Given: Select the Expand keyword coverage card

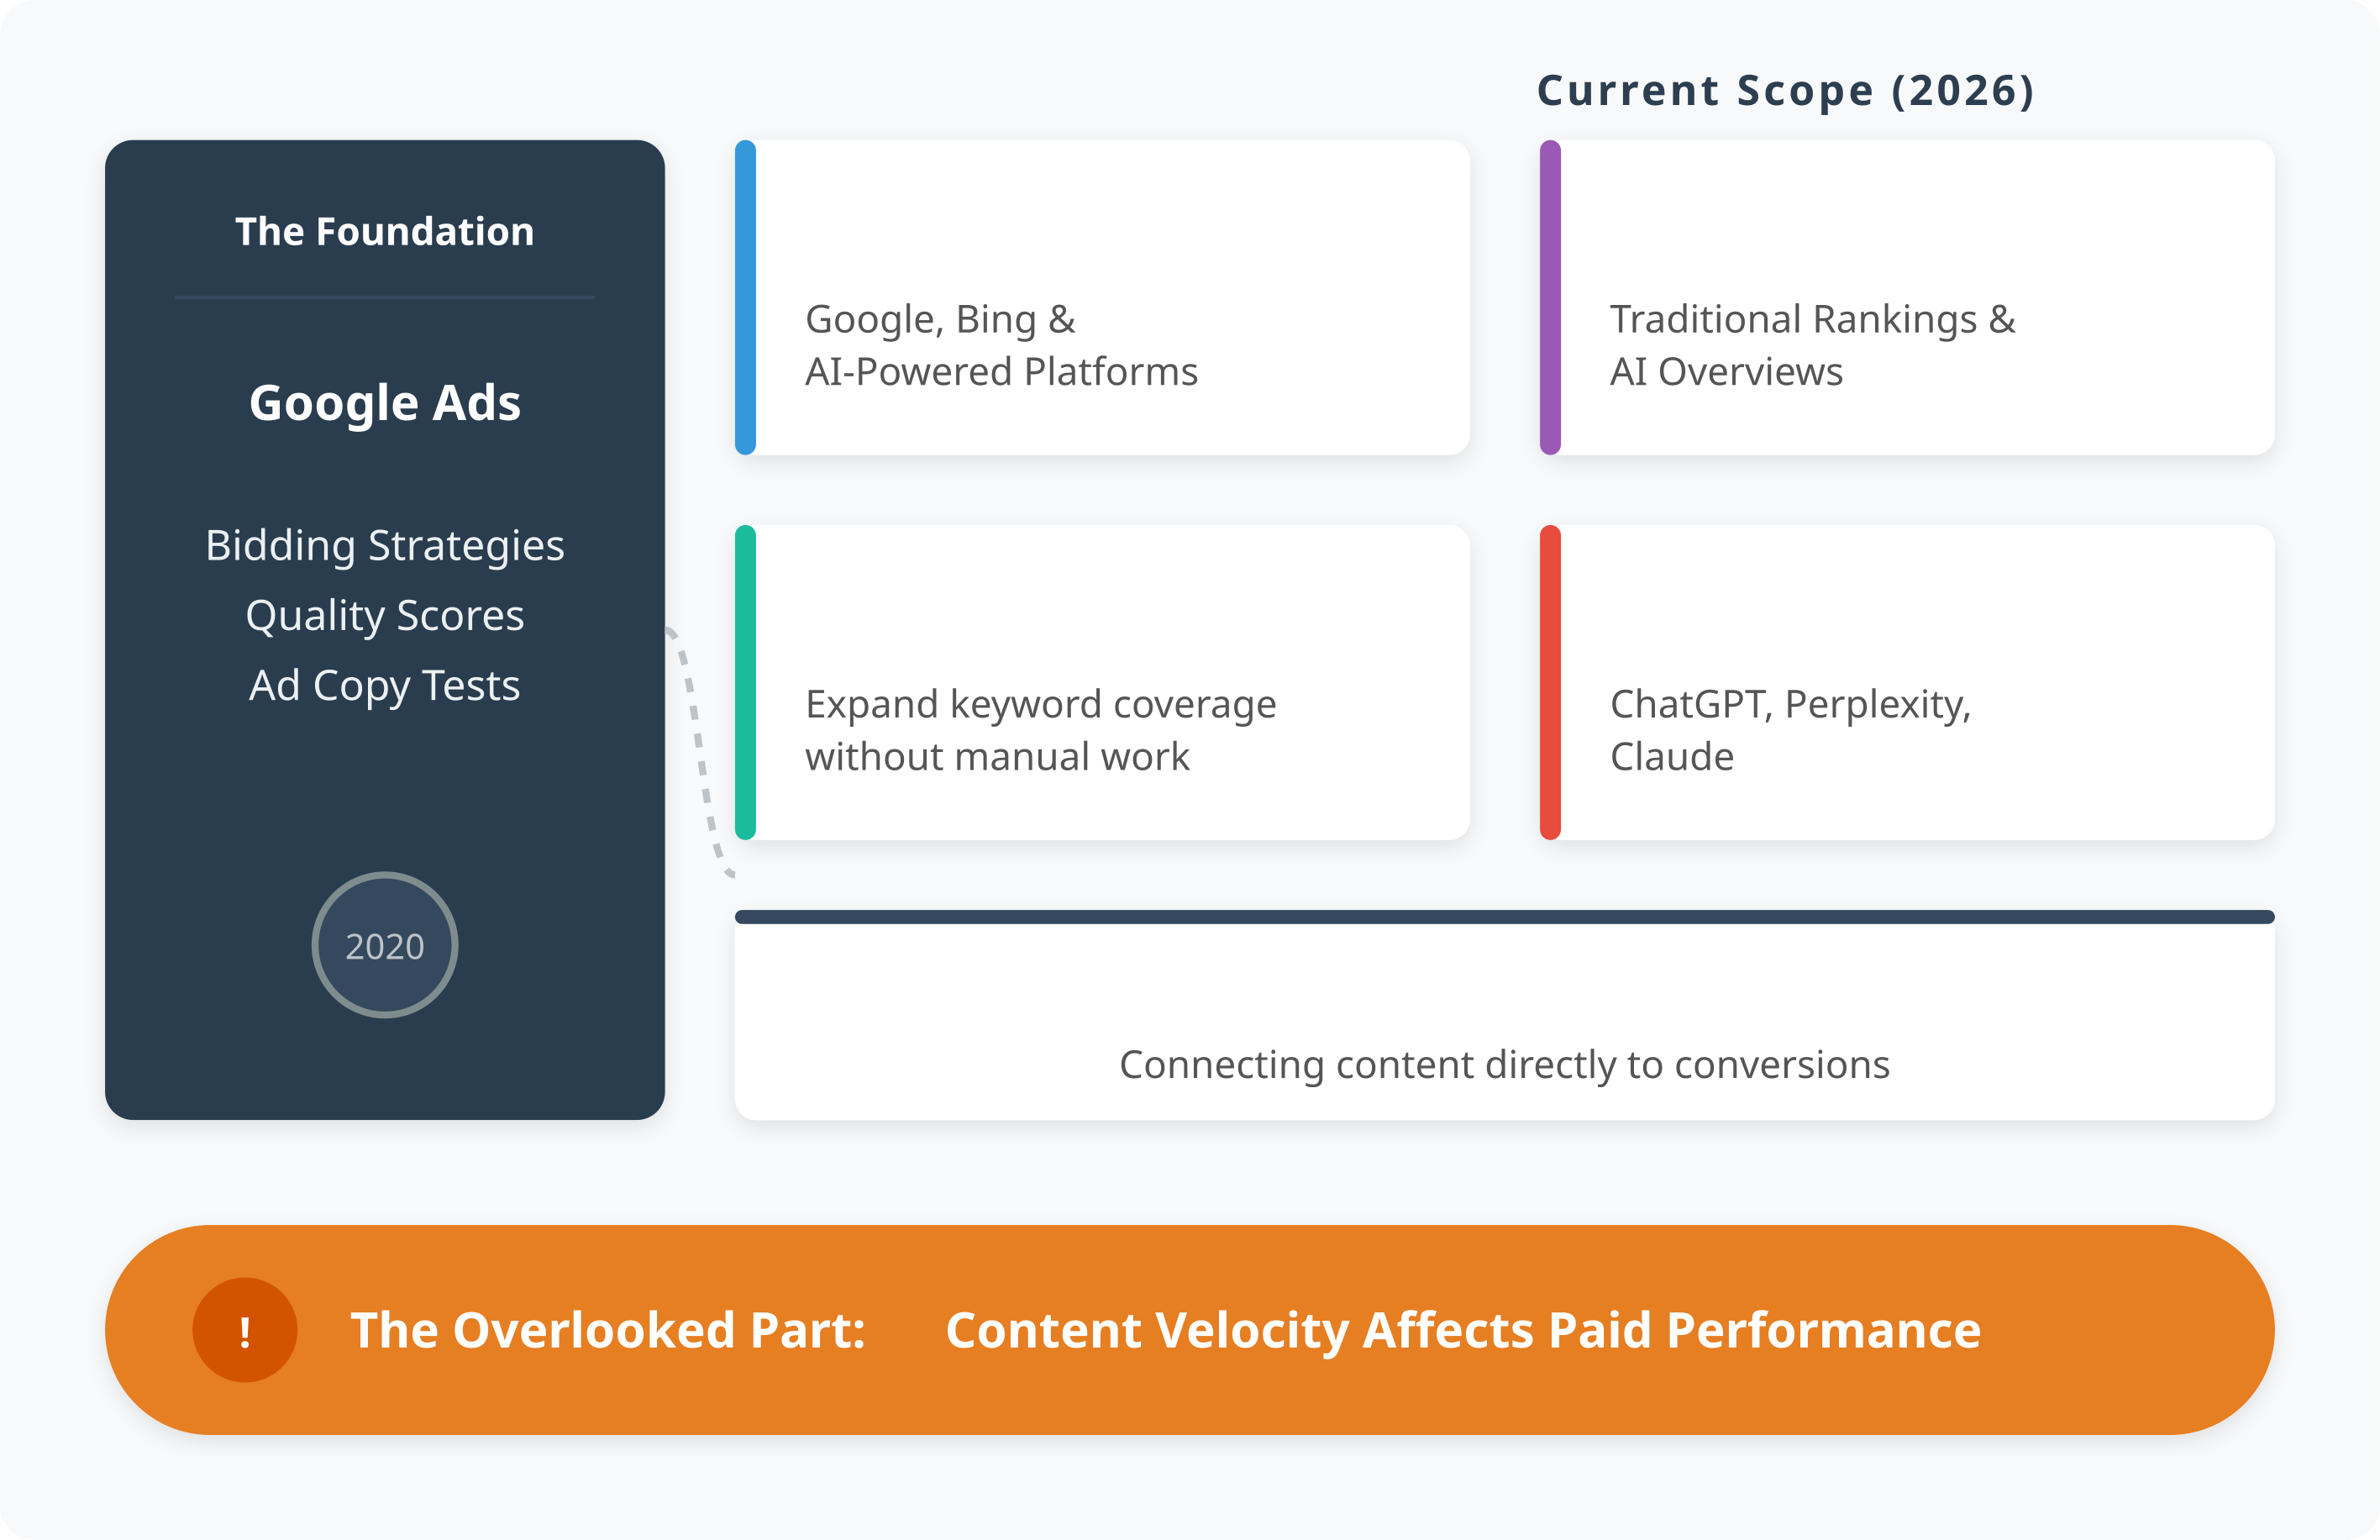Looking at the screenshot, I should click(x=1102, y=682).
